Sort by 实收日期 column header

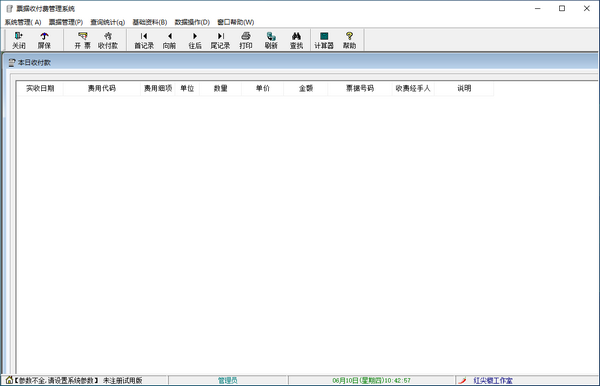tap(40, 88)
